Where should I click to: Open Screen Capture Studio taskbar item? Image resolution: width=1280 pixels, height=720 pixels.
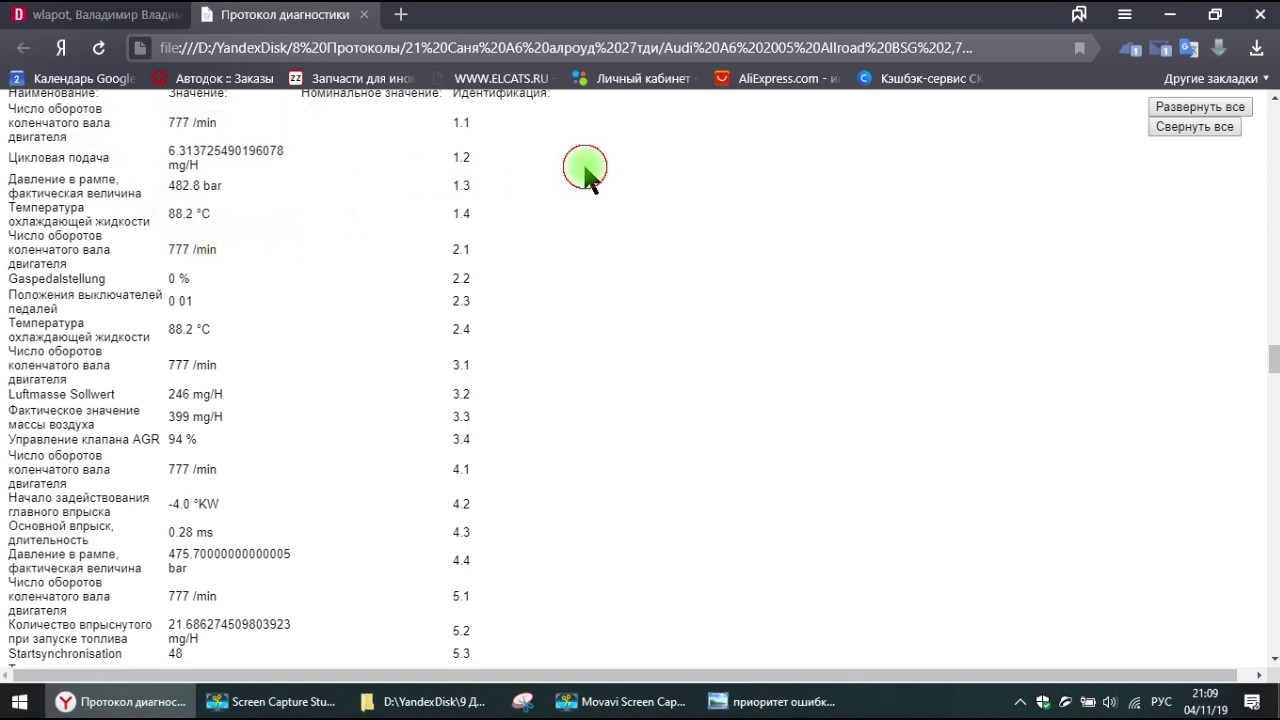(x=271, y=702)
